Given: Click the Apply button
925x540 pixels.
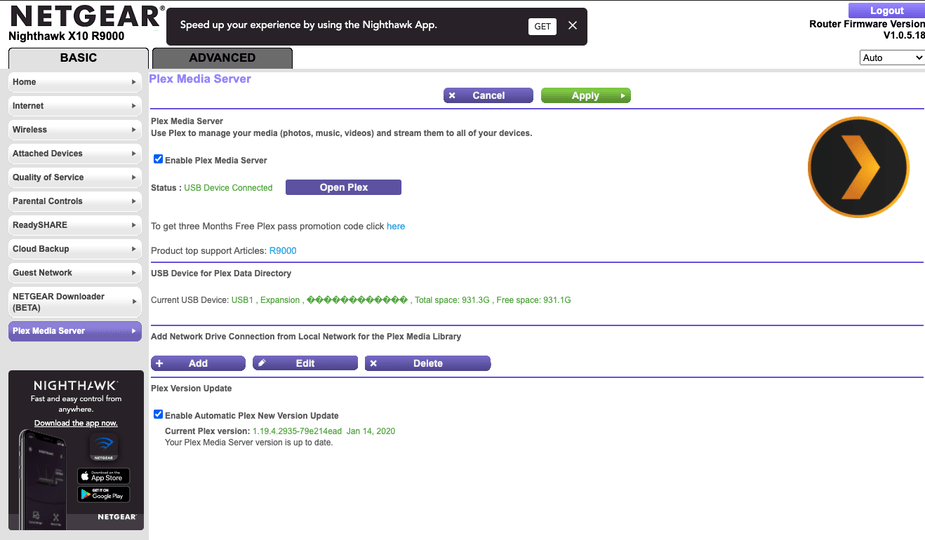Looking at the screenshot, I should click(586, 96).
